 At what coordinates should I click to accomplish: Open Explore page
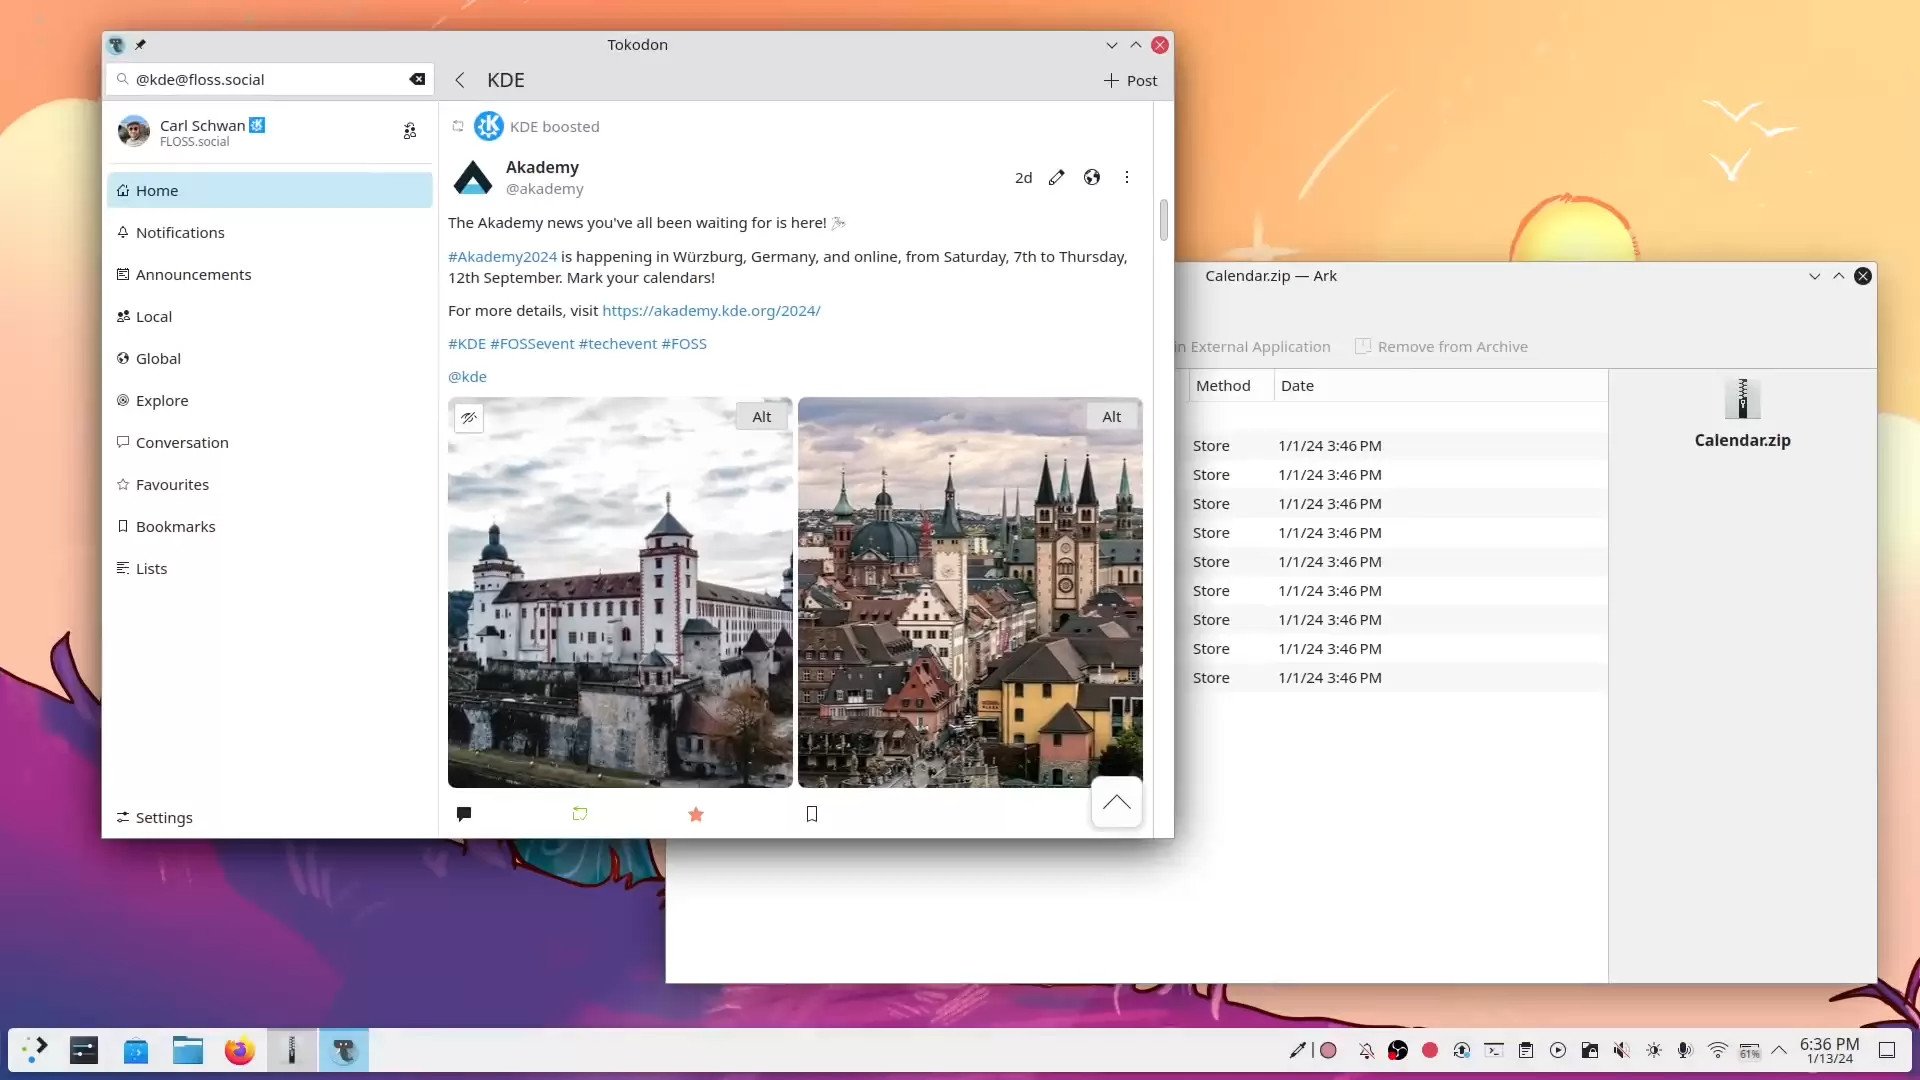click(270, 400)
